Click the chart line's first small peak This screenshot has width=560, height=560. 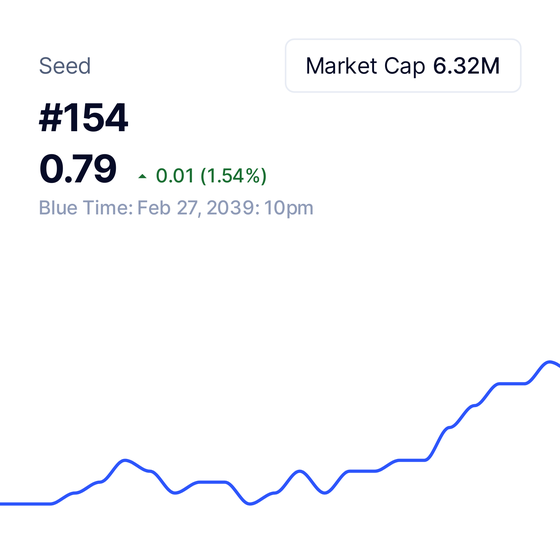[x=125, y=461]
